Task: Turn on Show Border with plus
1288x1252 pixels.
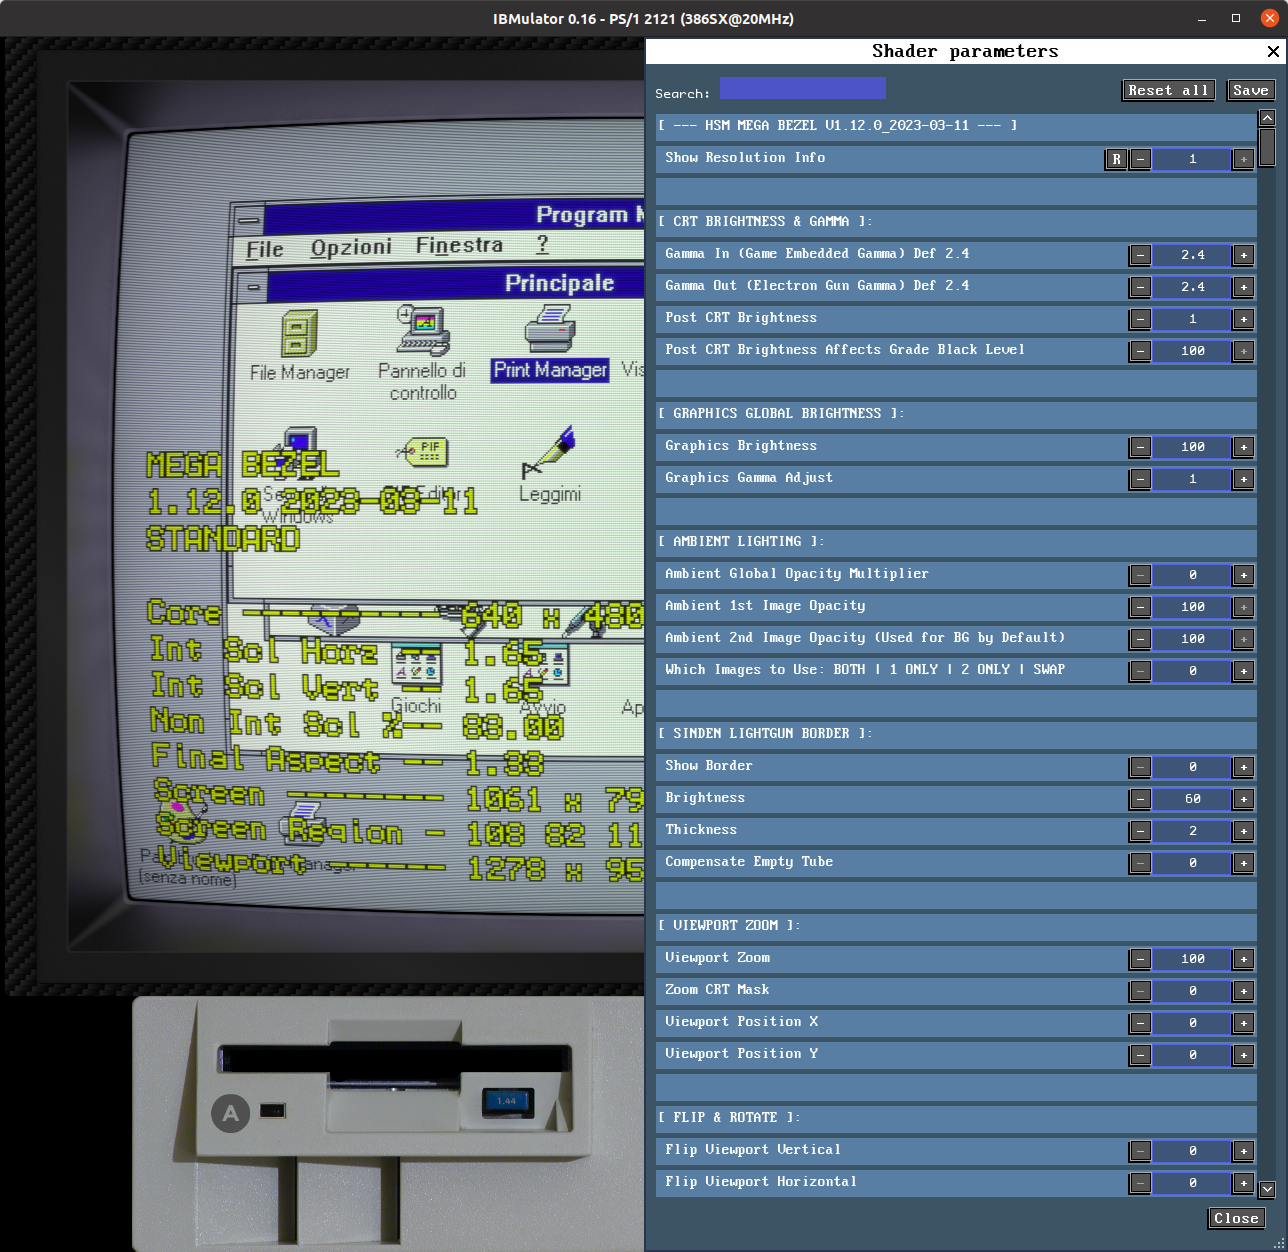Action: point(1243,767)
